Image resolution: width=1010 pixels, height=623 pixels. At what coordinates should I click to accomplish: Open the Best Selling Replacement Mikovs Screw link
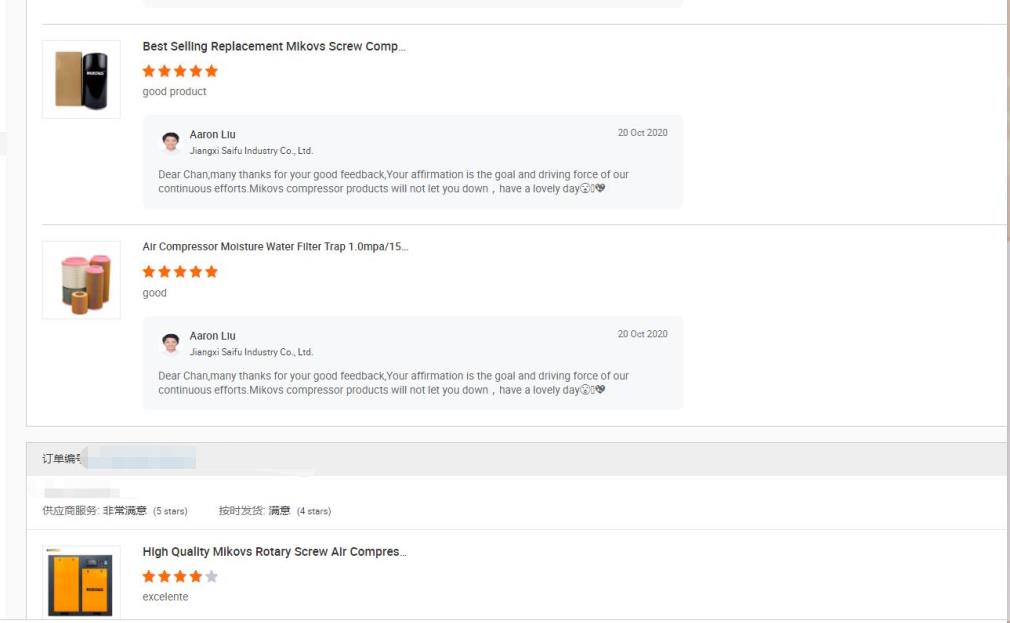click(x=274, y=46)
